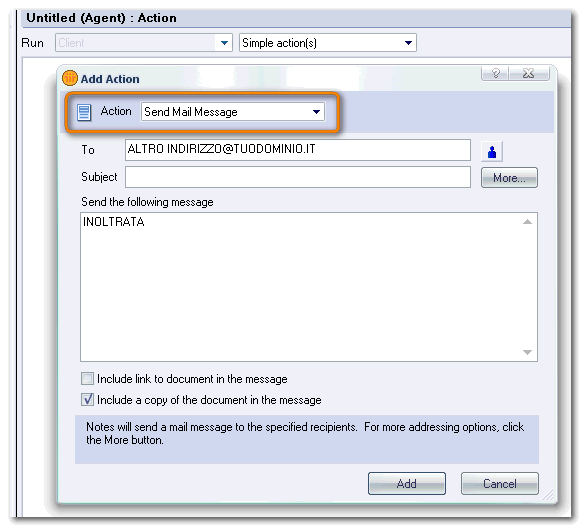Click the address book person icon
This screenshot has height=528, width=582.
pyautogui.click(x=492, y=151)
